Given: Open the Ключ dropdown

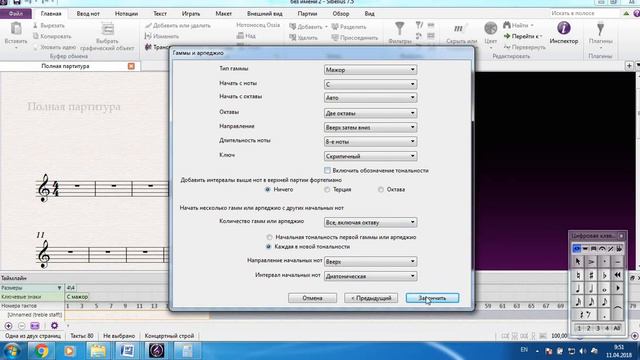Looking at the screenshot, I should pos(370,156).
